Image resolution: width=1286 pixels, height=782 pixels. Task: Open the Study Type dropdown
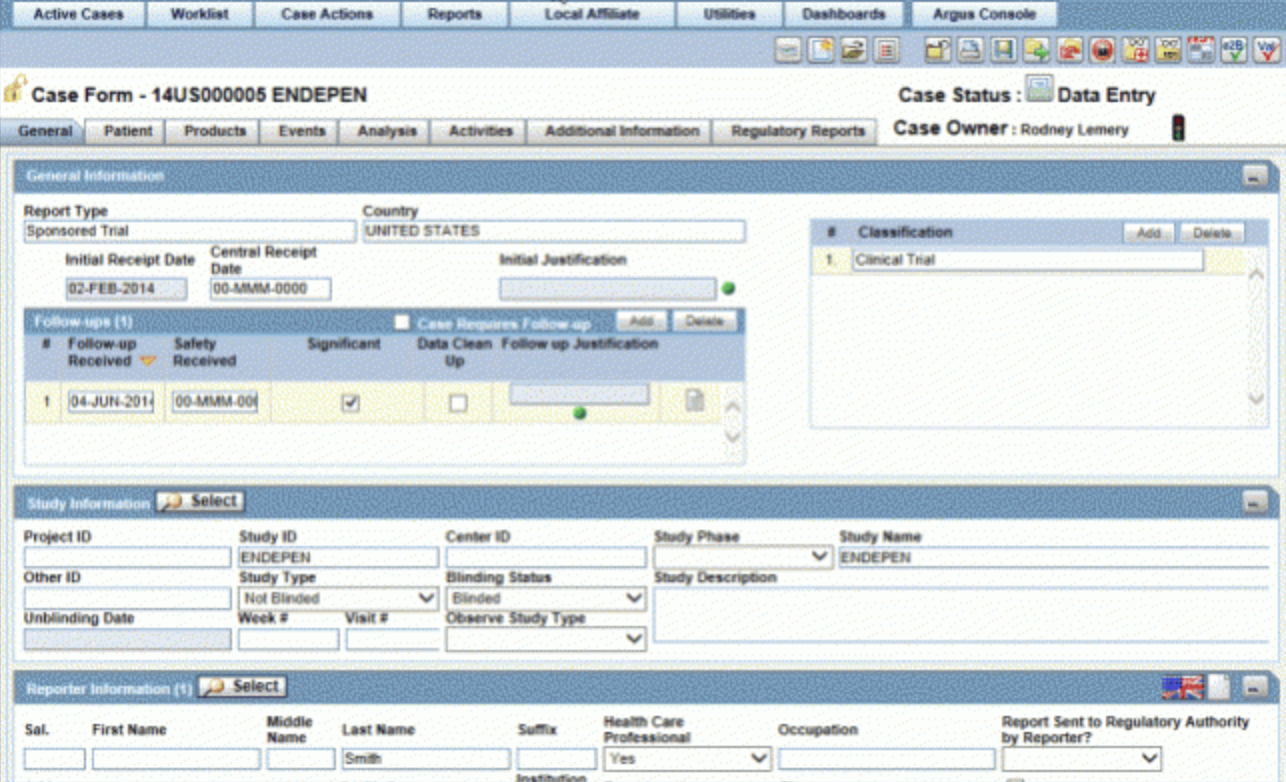coord(427,598)
